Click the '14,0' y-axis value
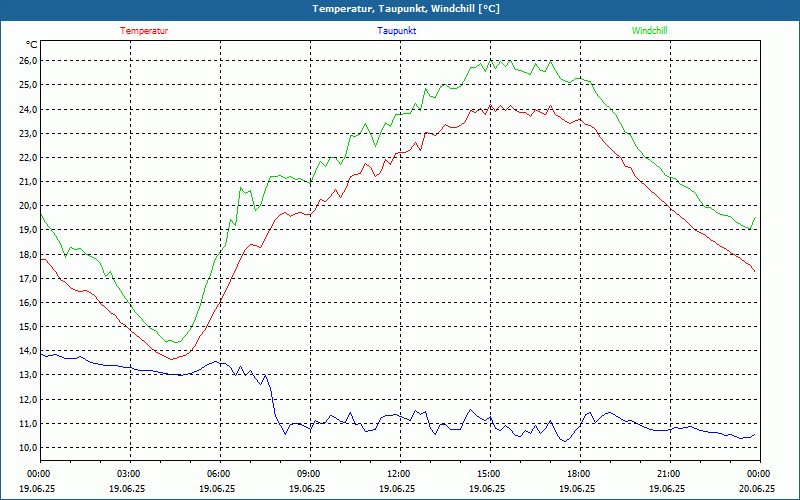 (x=28, y=351)
